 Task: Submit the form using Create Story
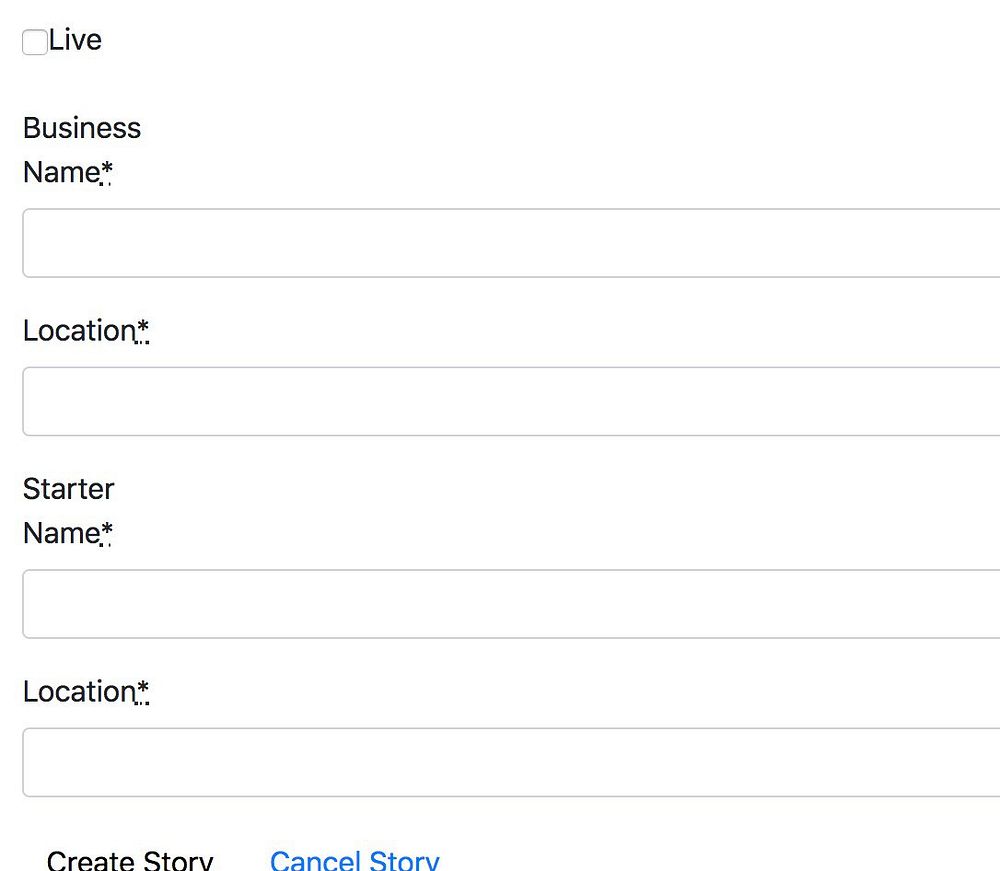130,860
